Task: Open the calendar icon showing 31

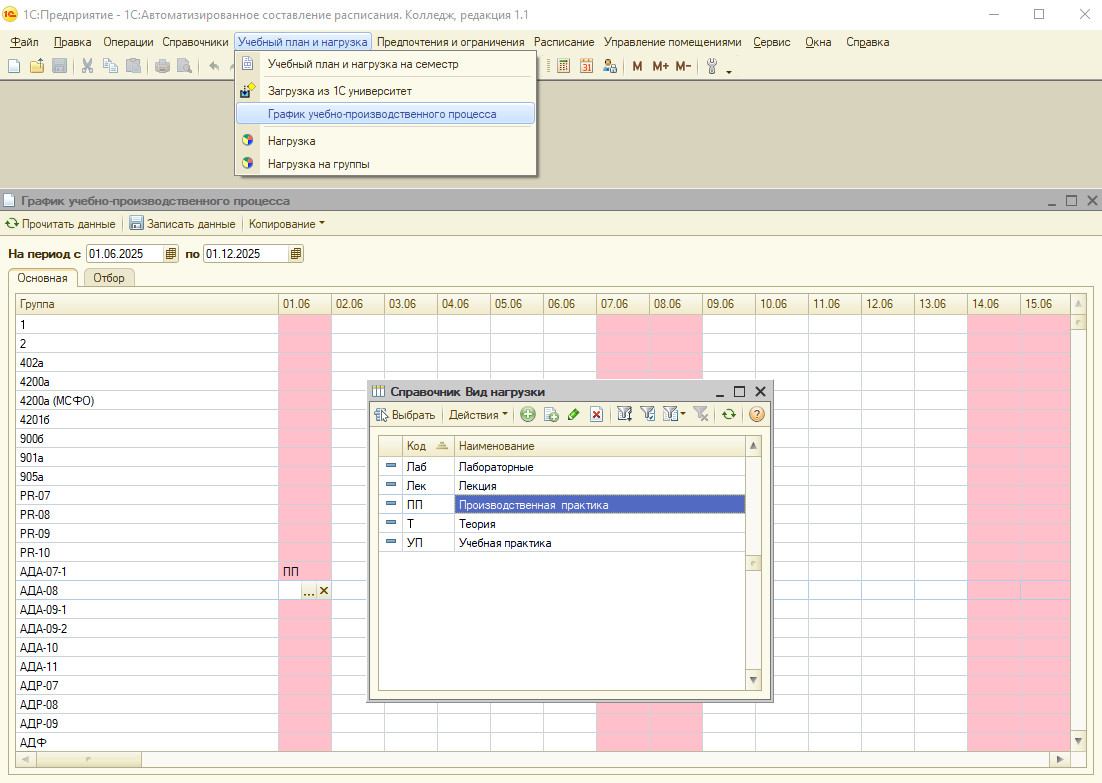Action: pos(586,66)
